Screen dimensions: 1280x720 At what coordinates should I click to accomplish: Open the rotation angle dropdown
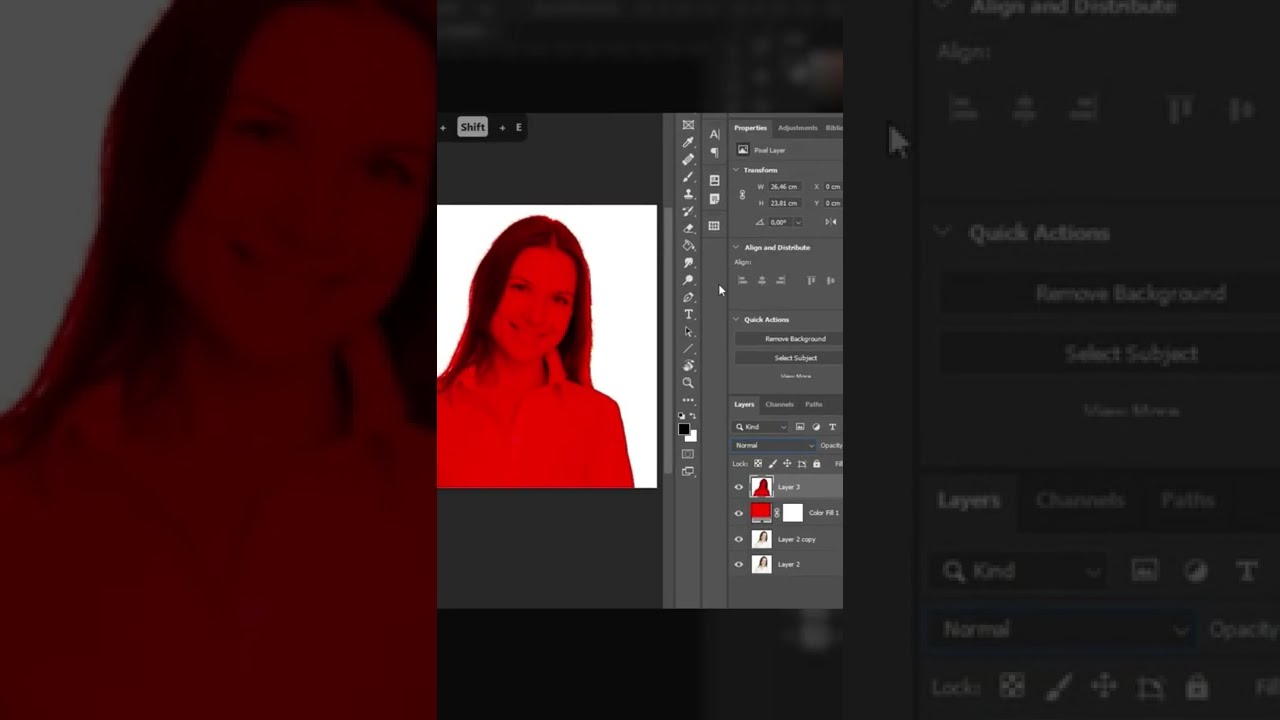797,222
